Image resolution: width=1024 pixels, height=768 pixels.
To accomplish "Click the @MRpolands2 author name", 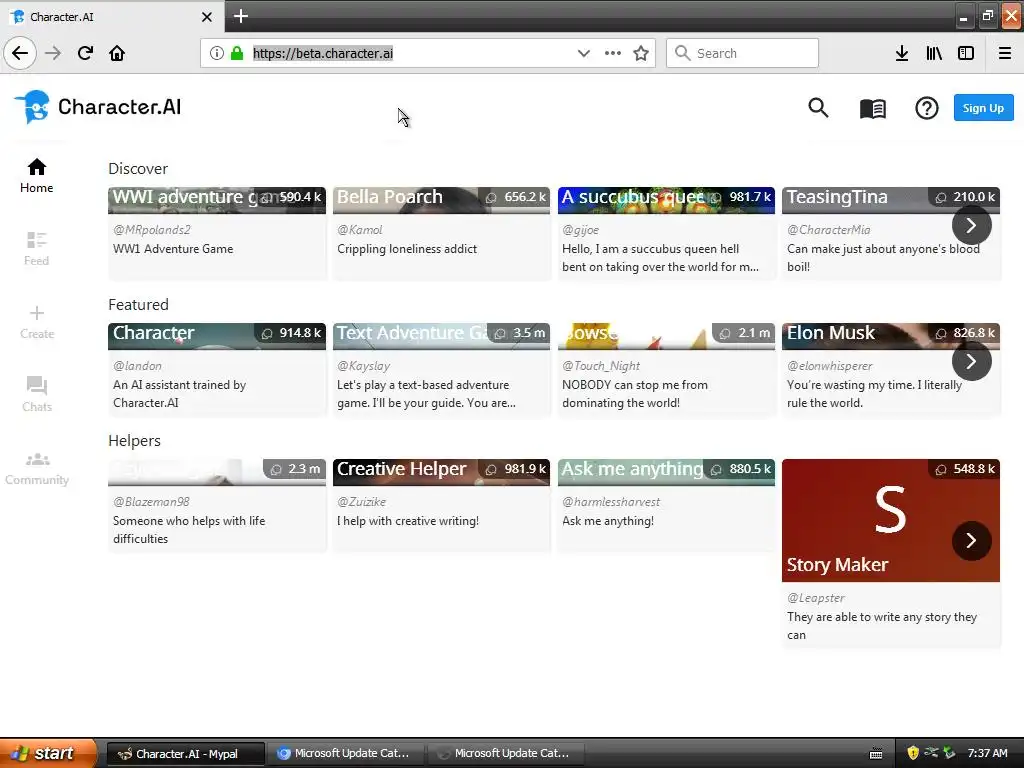I will click(x=152, y=230).
